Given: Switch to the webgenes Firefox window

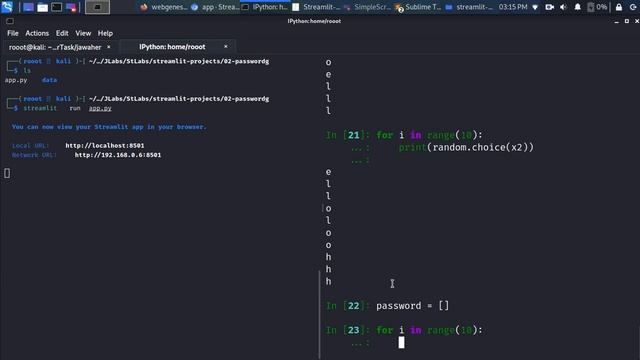Looking at the screenshot, I should [x=164, y=7].
